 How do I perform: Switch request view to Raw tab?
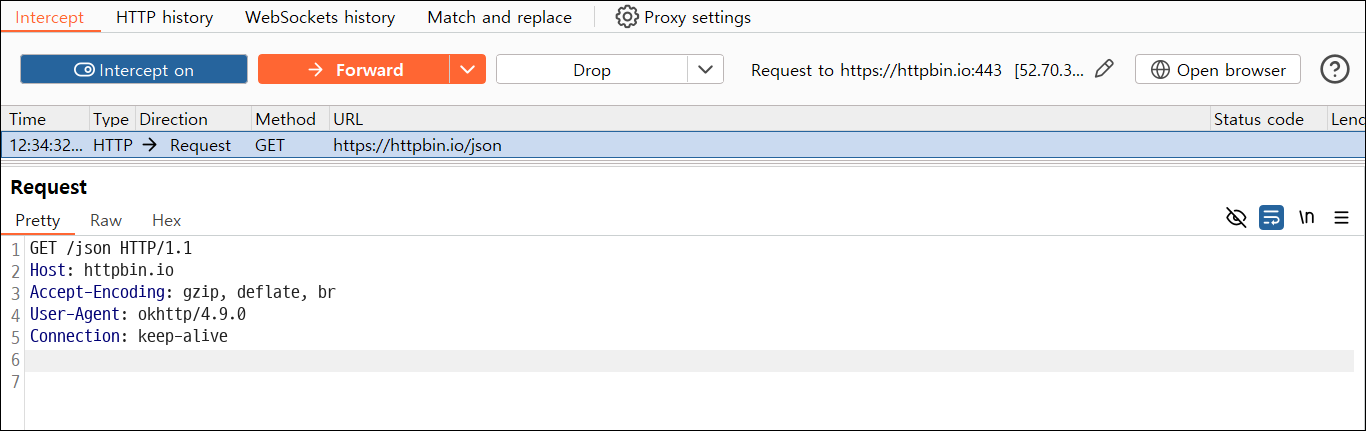coord(106,220)
